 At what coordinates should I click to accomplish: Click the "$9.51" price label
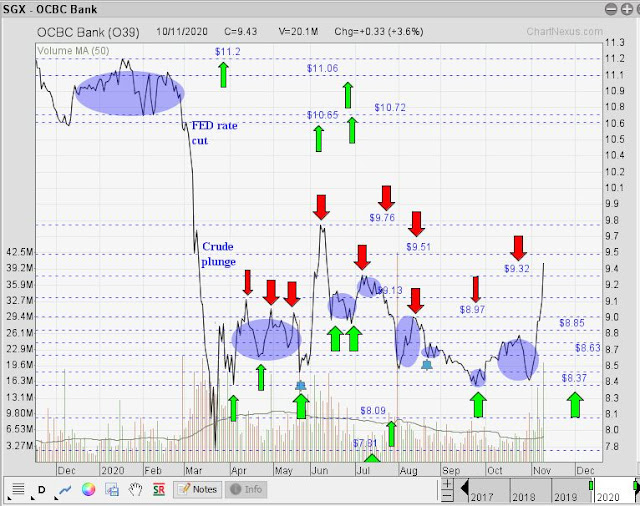point(418,247)
